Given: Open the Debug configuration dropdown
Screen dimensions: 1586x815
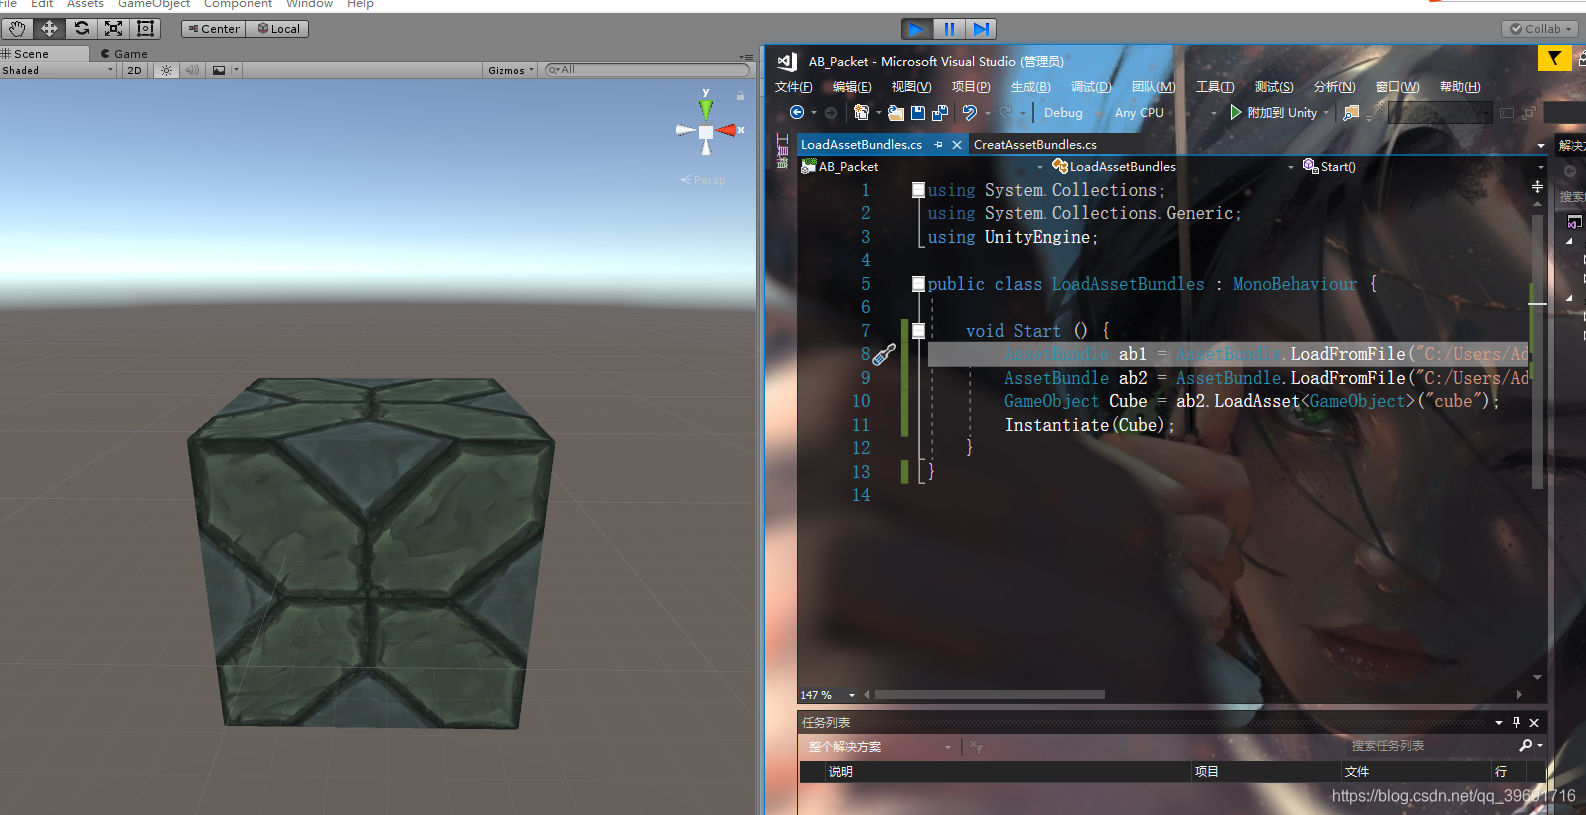Looking at the screenshot, I should point(1071,113).
